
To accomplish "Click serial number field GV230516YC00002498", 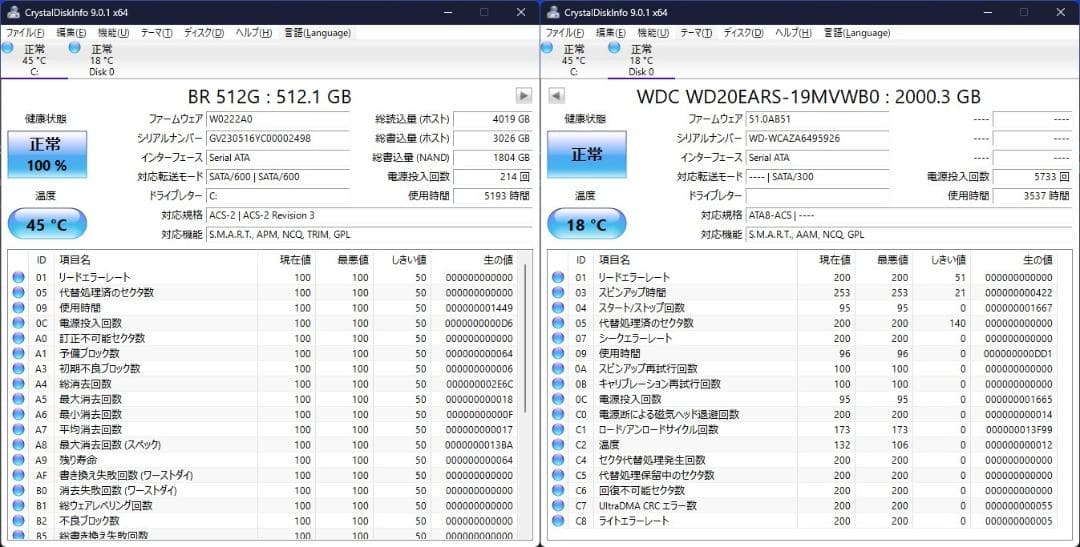I will [278, 138].
